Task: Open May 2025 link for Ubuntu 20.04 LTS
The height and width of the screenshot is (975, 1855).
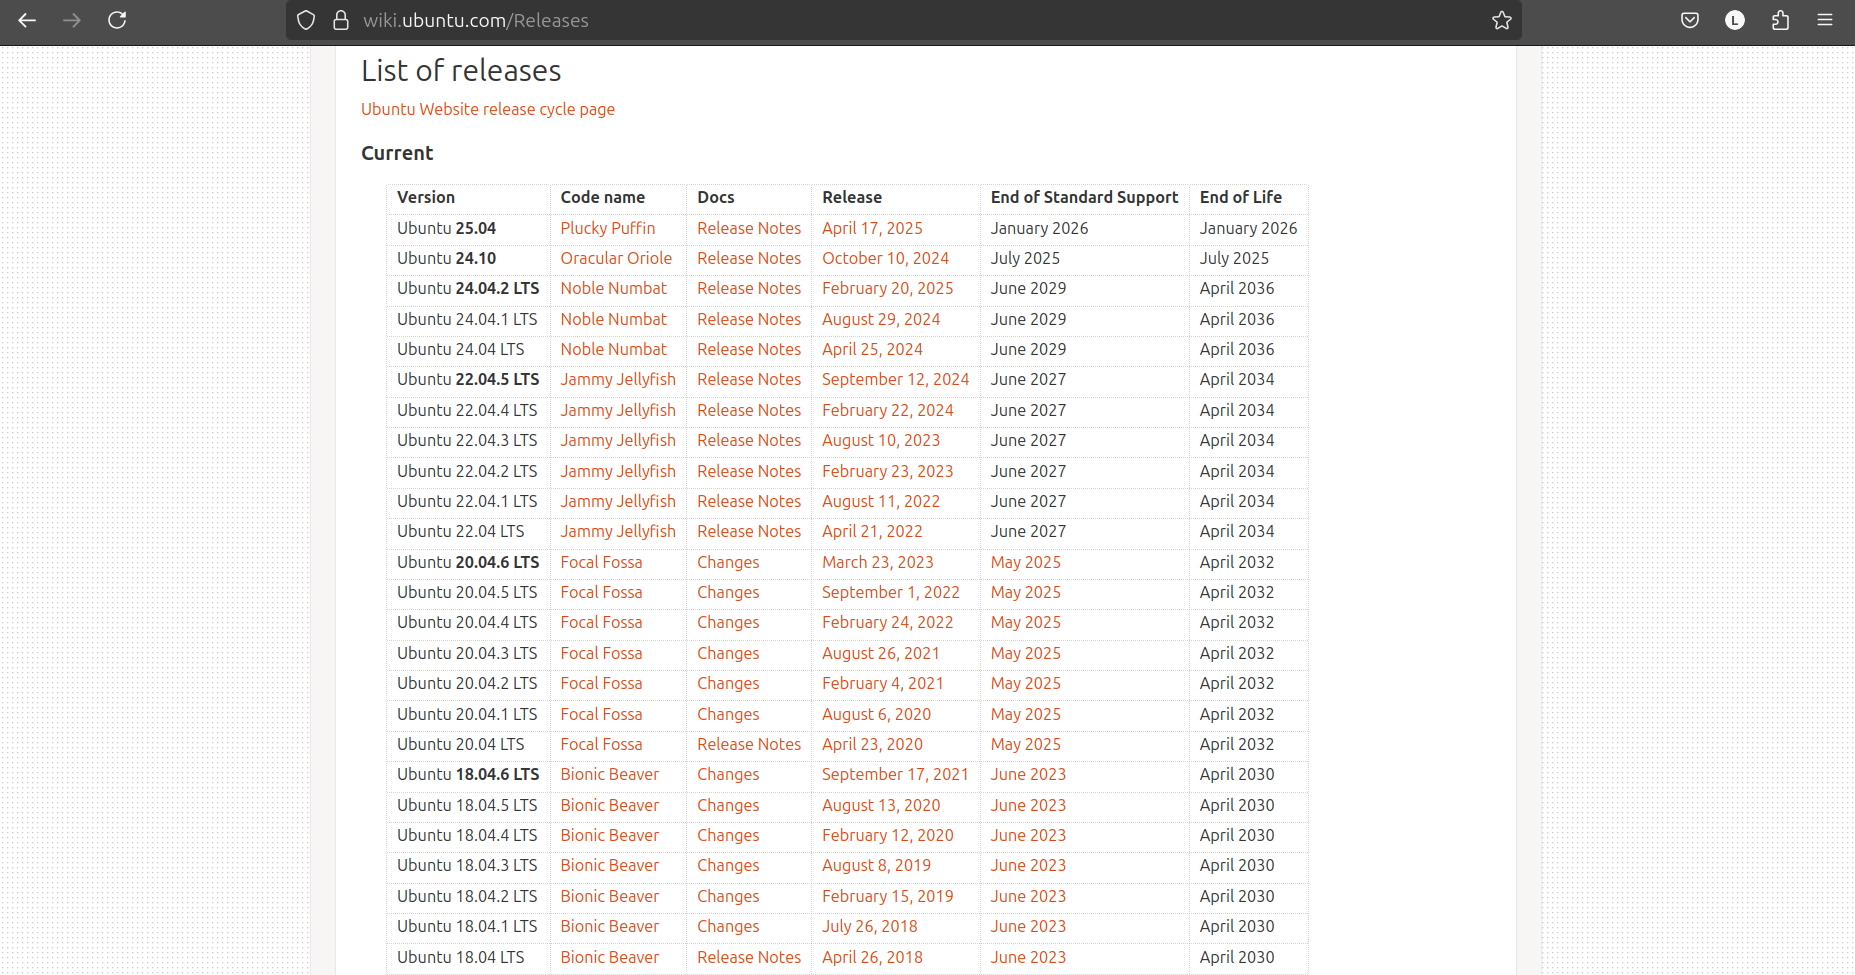Action: (1026, 744)
